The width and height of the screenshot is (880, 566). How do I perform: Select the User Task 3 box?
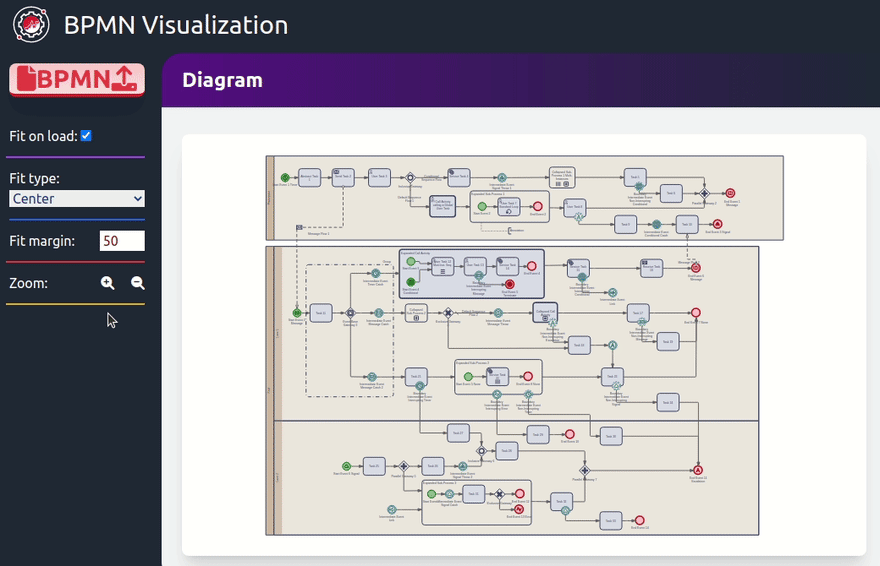[379, 177]
